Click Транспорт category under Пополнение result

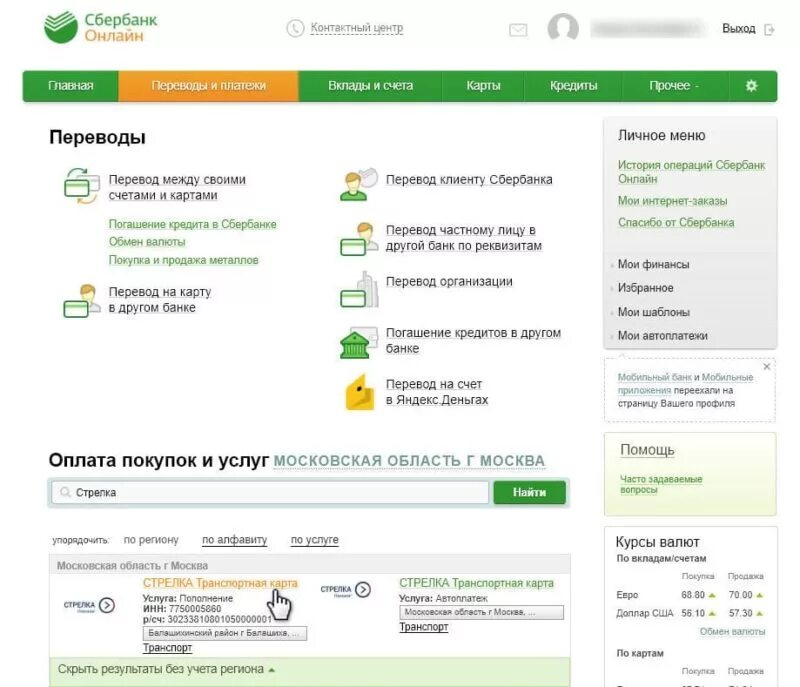coord(167,648)
